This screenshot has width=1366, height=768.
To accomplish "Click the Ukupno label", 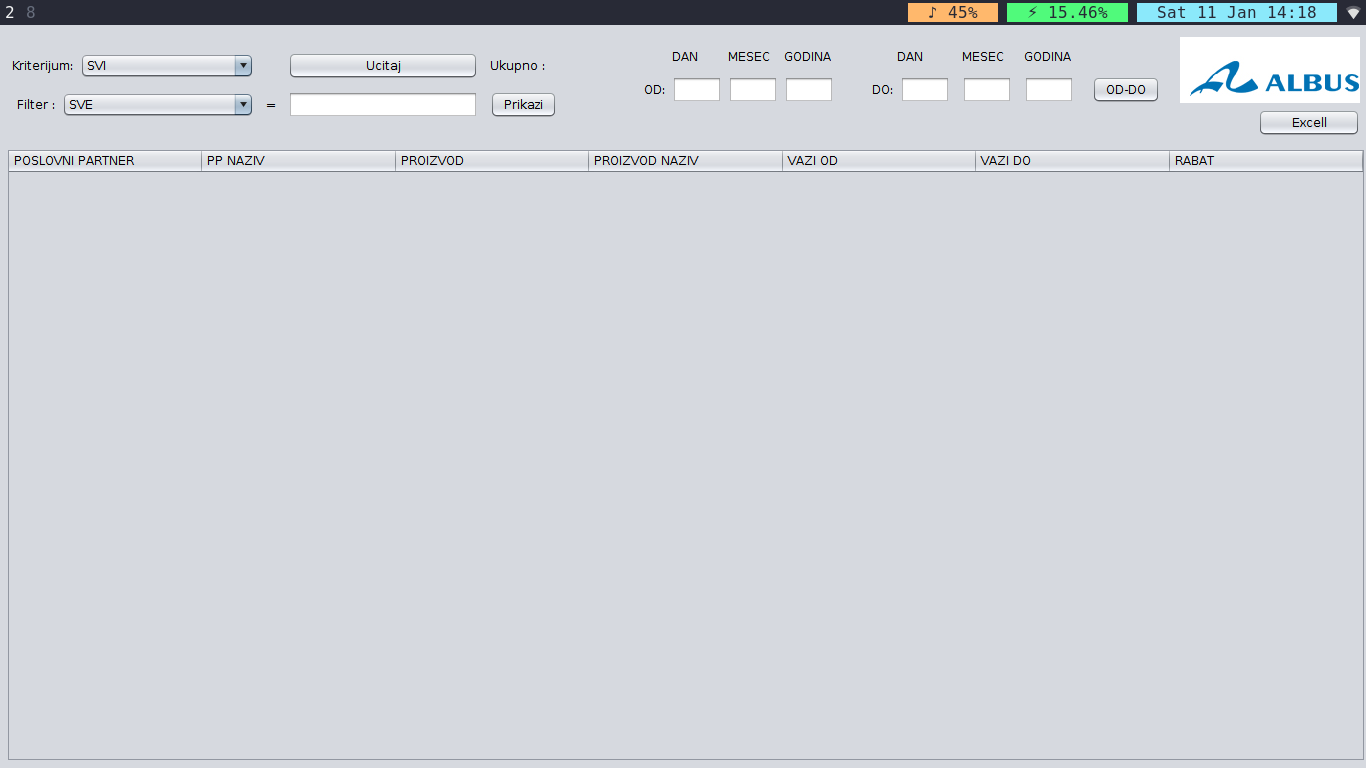I will pos(517,66).
